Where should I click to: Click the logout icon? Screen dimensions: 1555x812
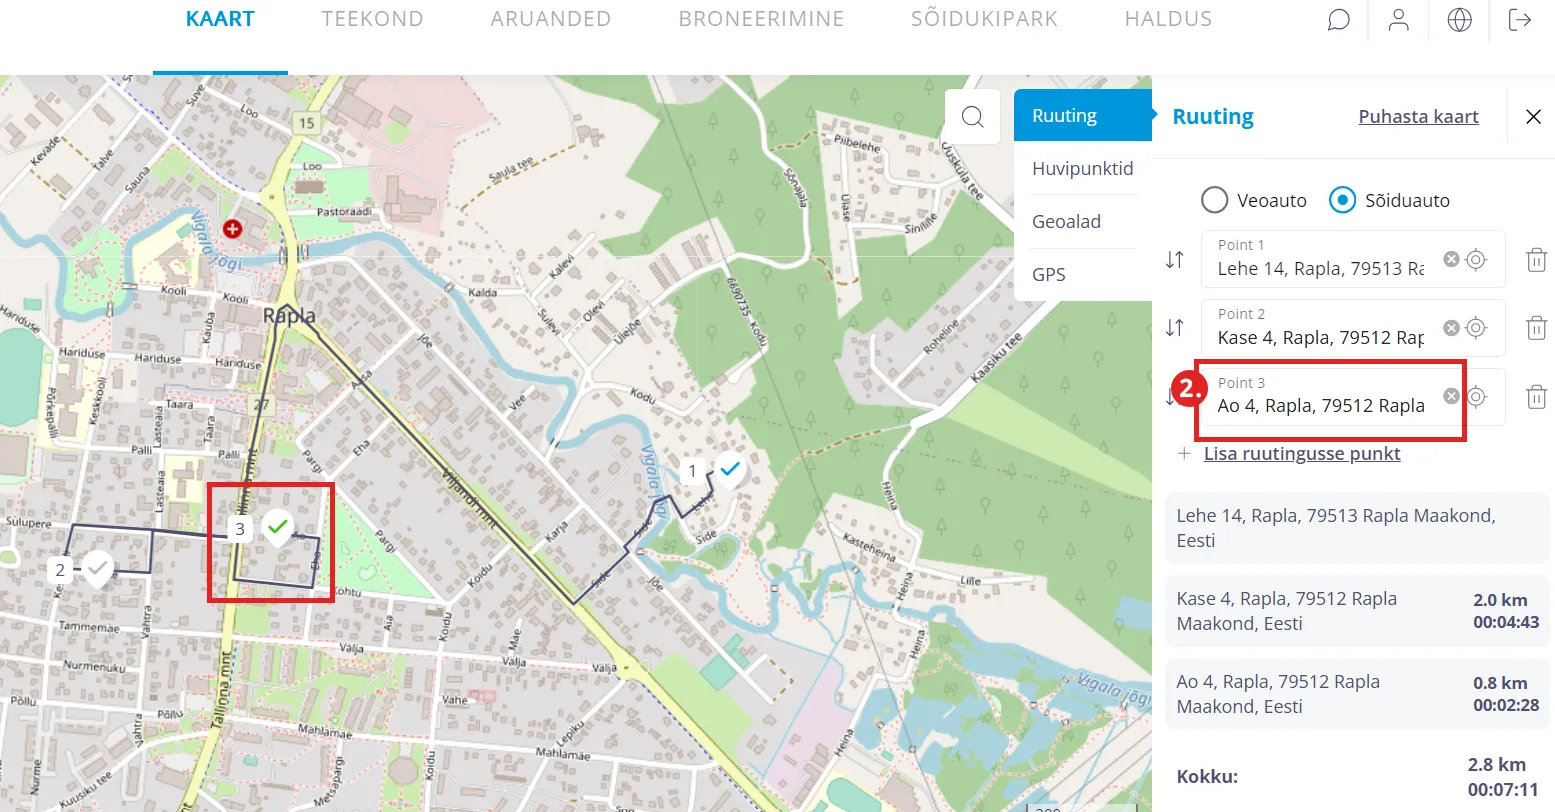tap(1520, 20)
